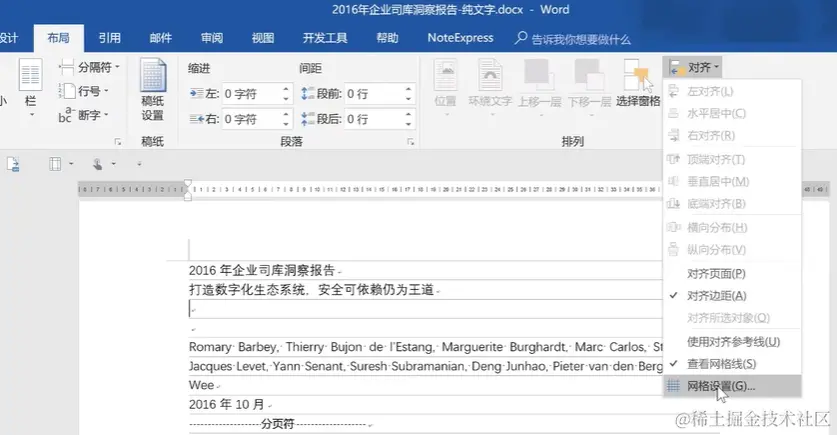Open the 分隔符 breaks dropdown
This screenshot has width=837, height=435.
coord(89,67)
